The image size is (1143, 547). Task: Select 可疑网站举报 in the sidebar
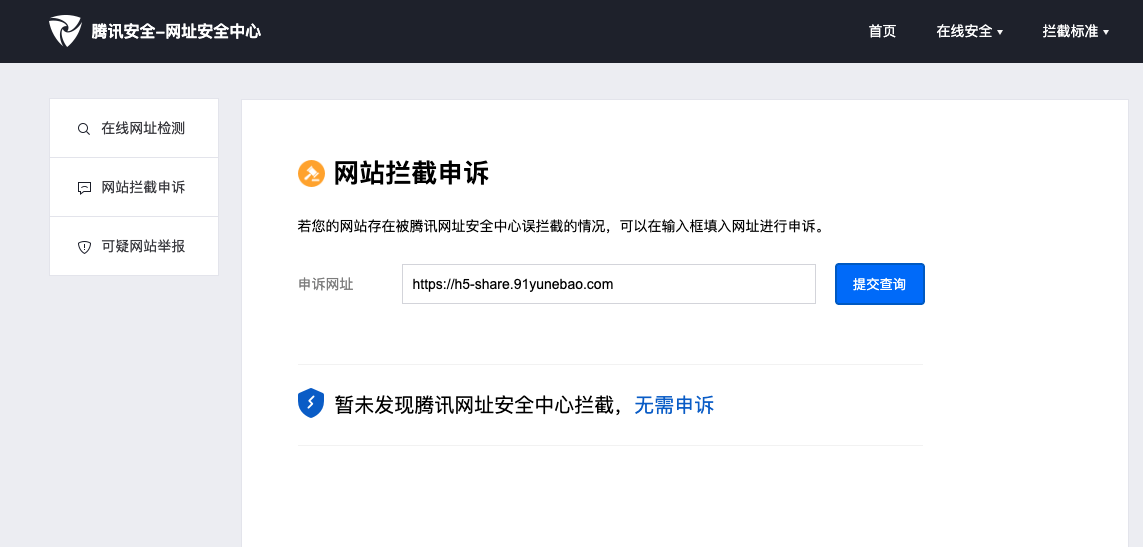click(134, 247)
